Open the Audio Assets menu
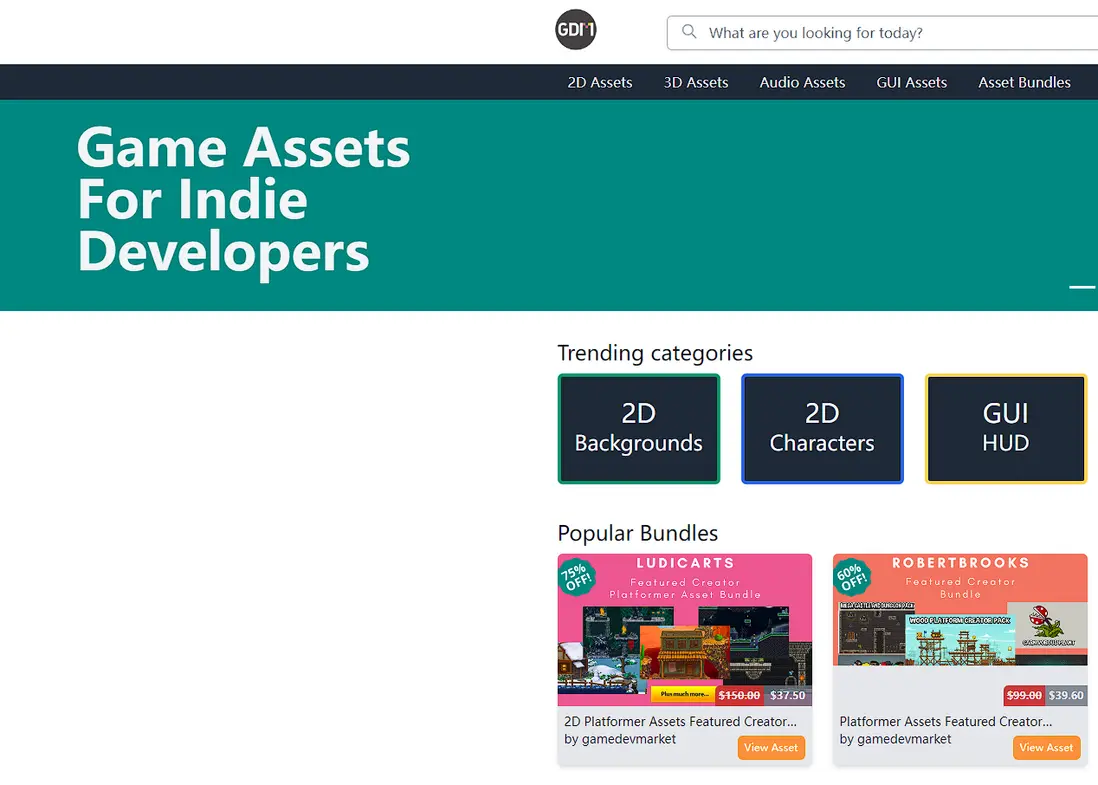The width and height of the screenshot is (1098, 785). point(802,83)
